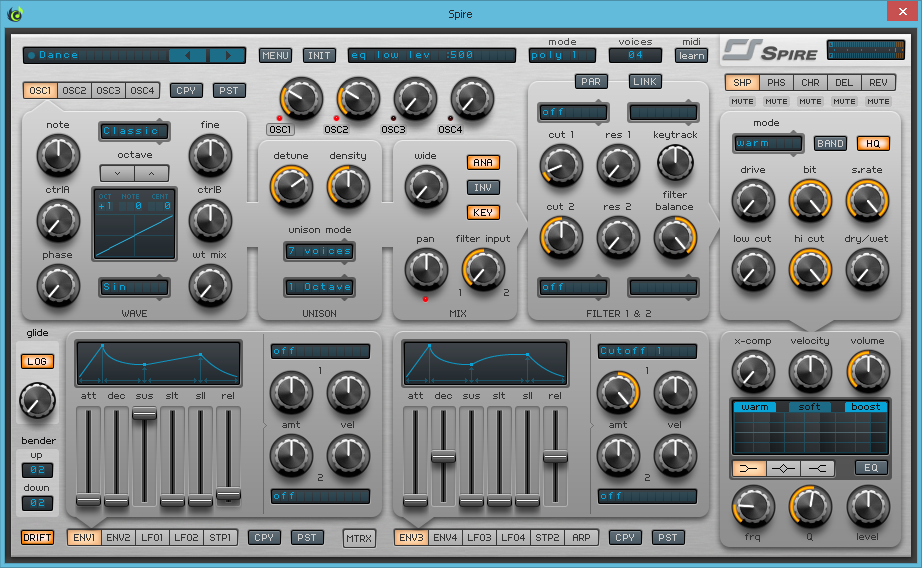Toggle the EQ button

pos(871,468)
